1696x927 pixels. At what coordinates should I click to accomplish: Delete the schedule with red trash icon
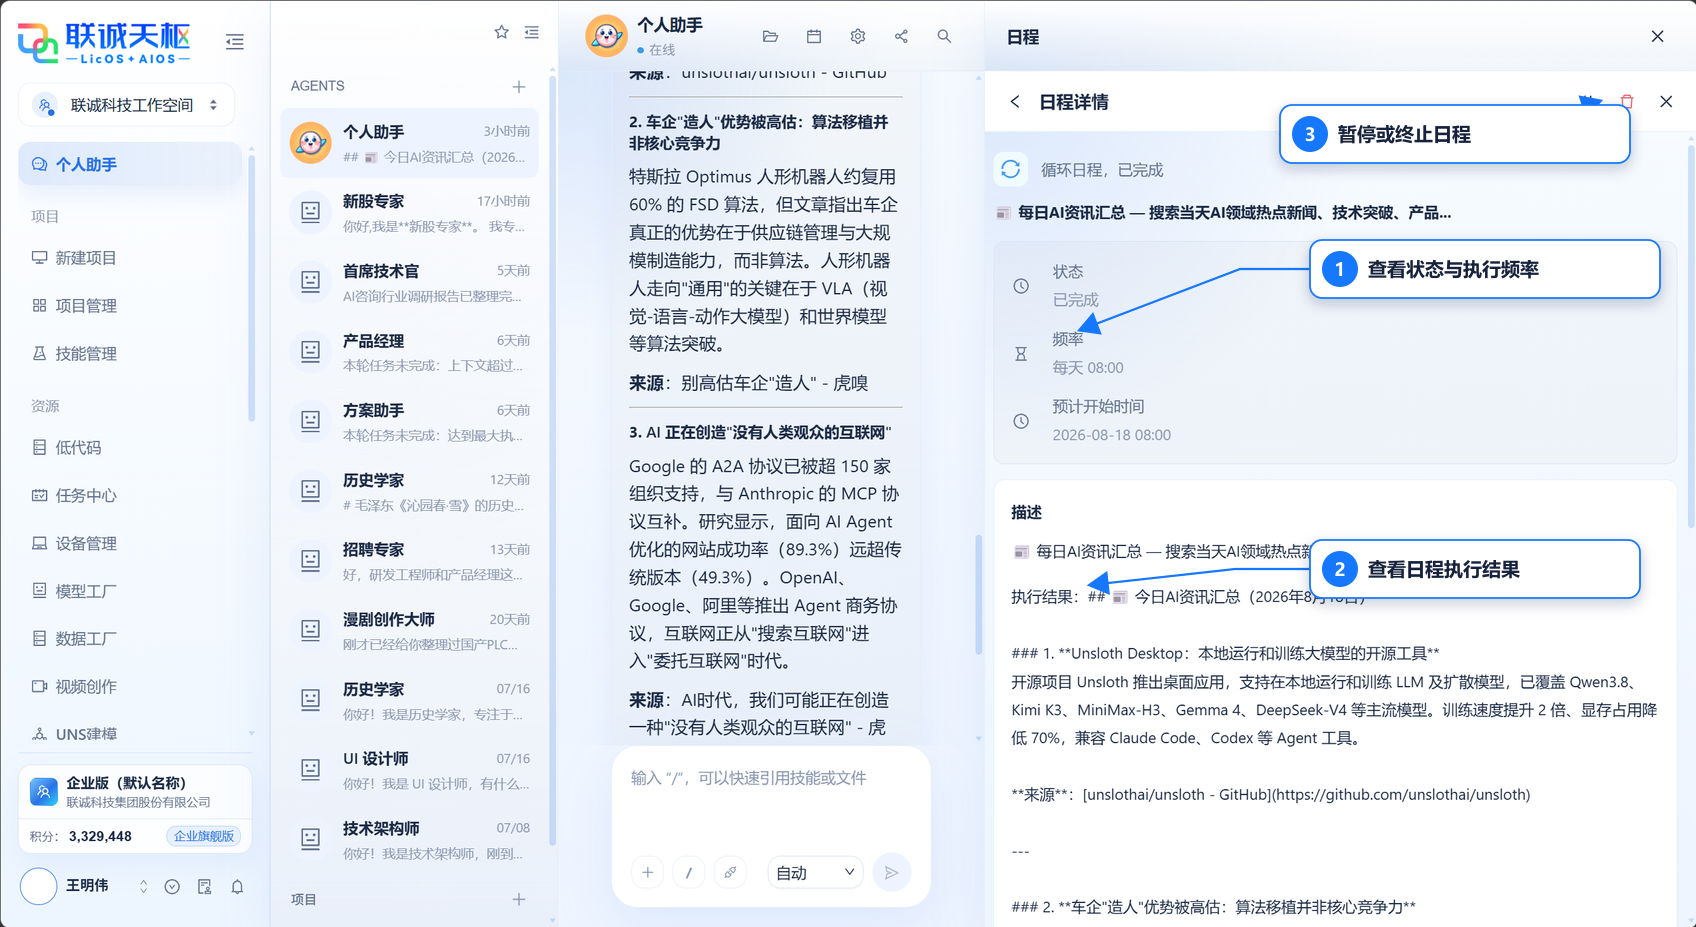coord(1627,101)
